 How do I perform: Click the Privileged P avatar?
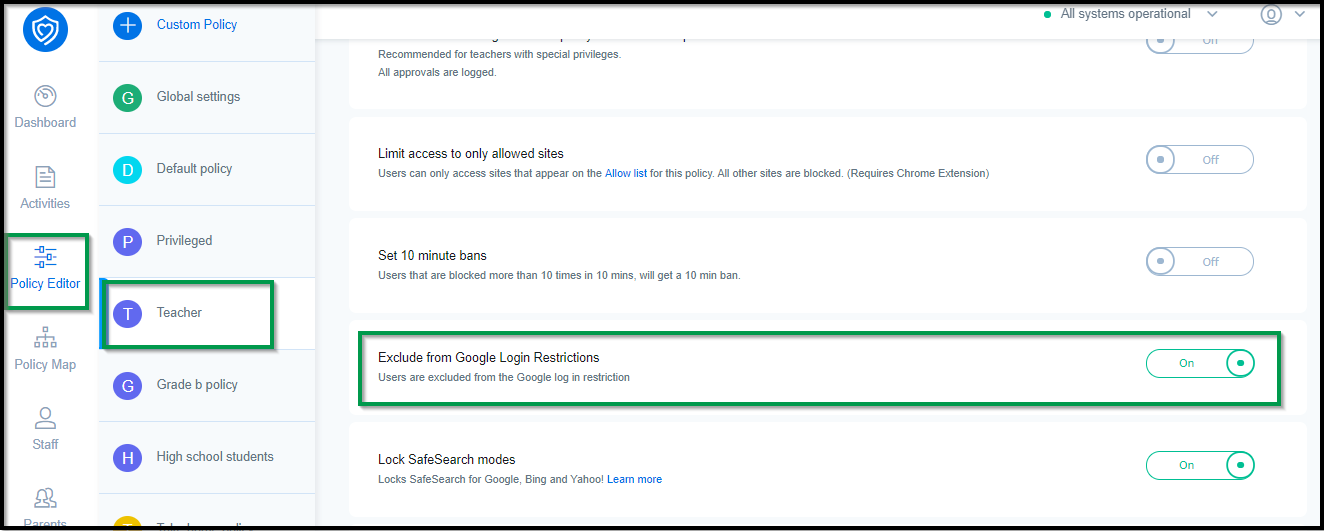click(x=128, y=241)
